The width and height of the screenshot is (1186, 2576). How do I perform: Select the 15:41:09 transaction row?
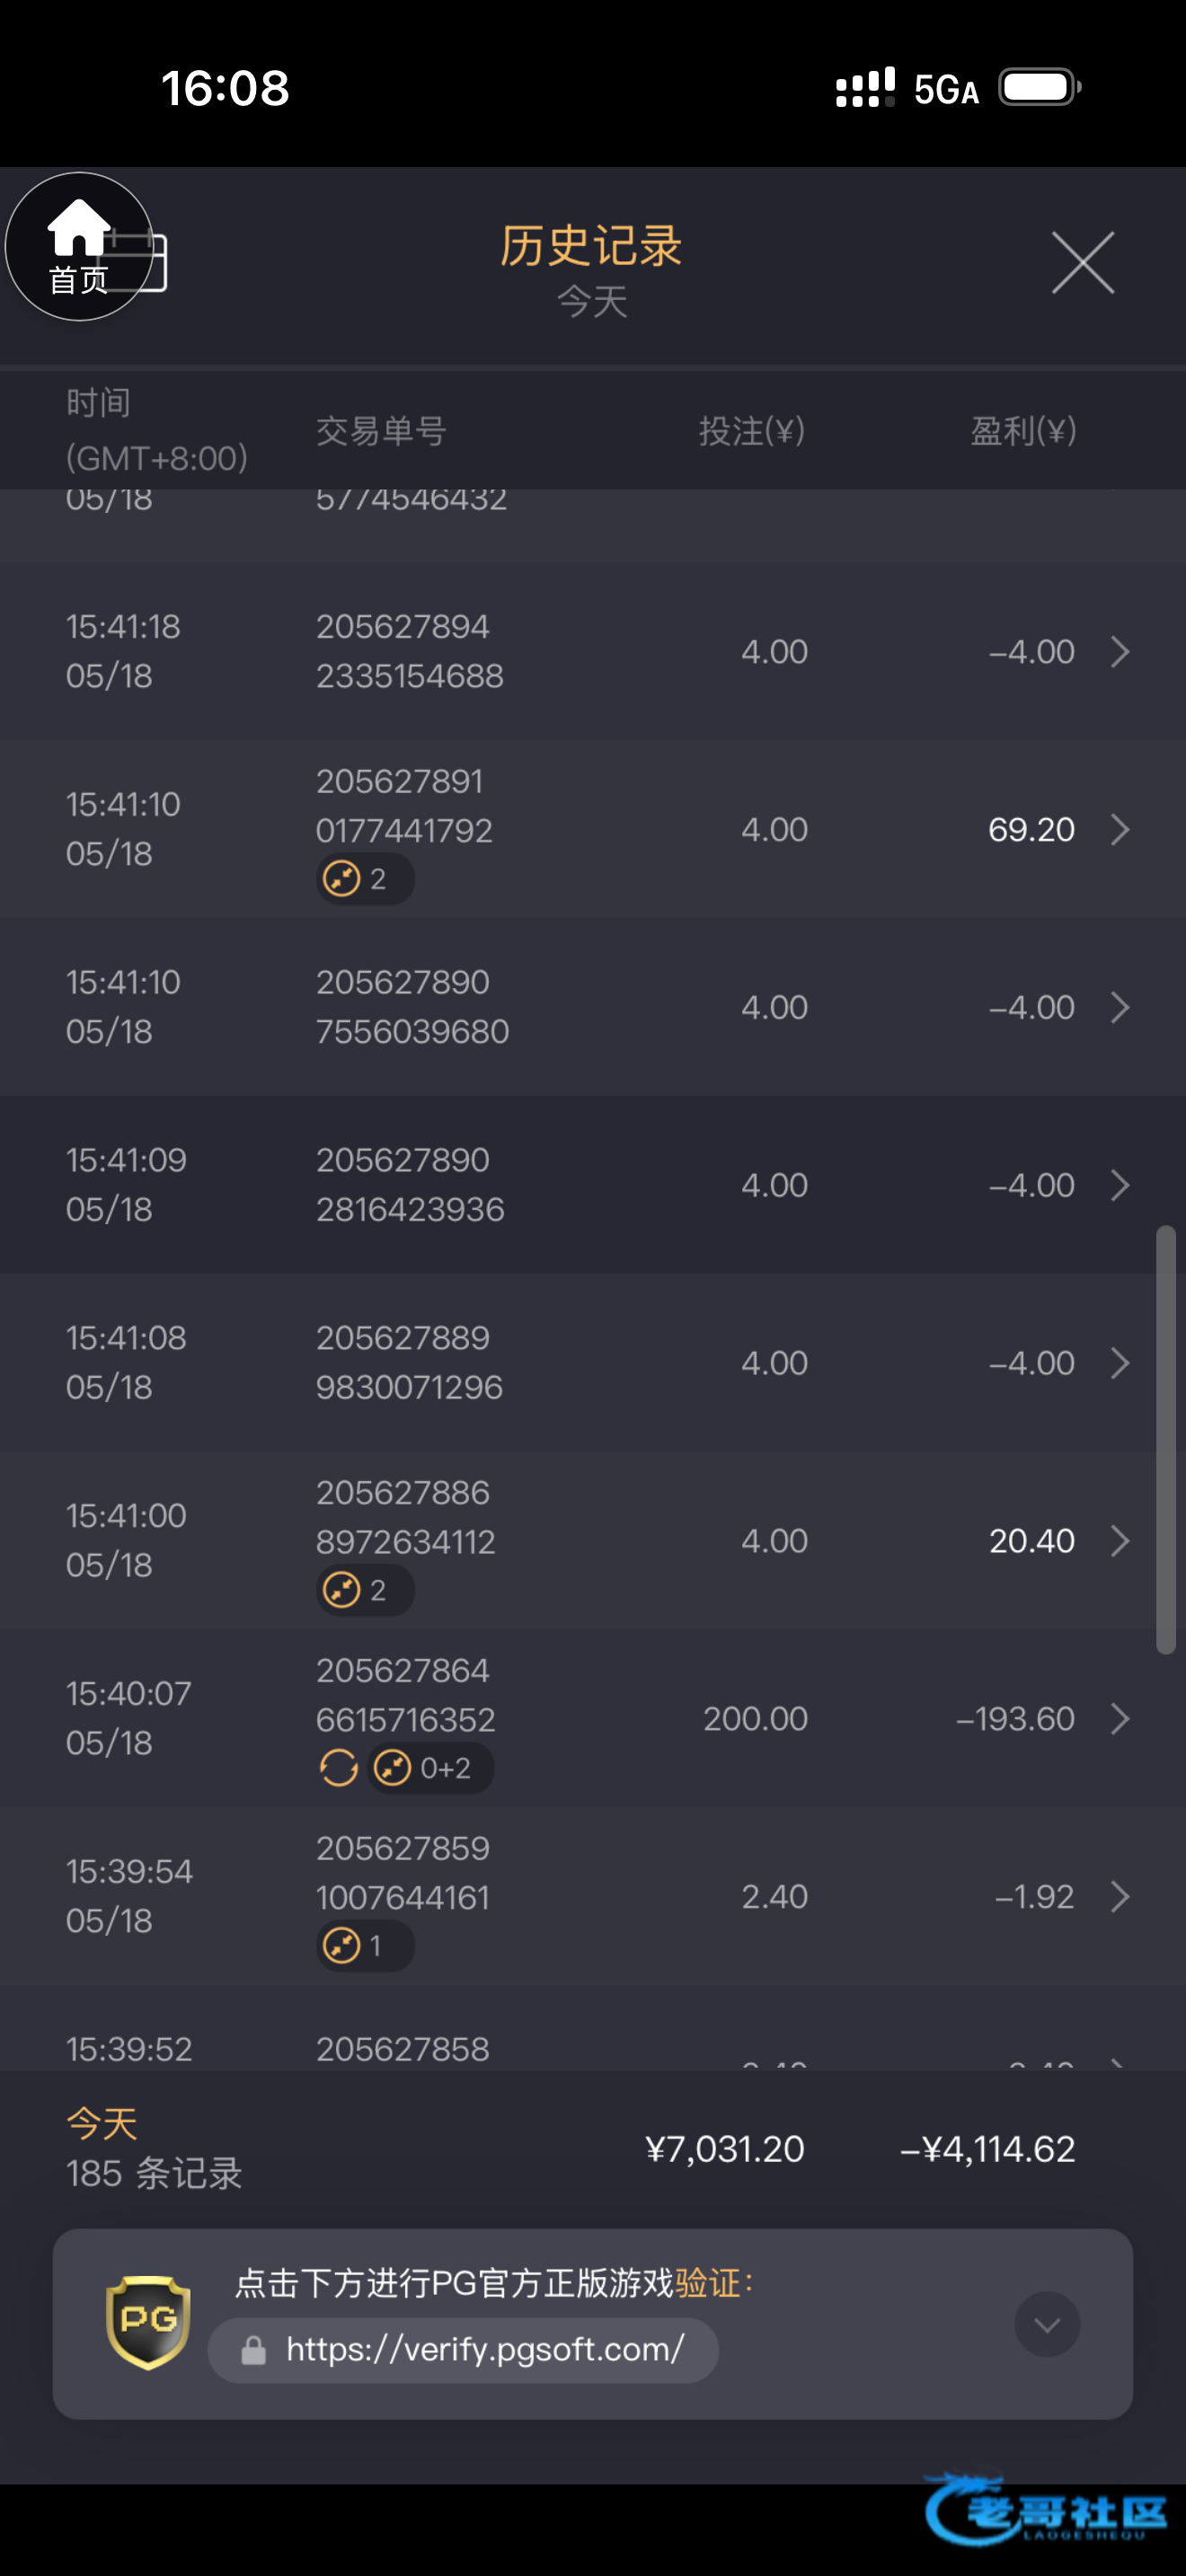593,1185
